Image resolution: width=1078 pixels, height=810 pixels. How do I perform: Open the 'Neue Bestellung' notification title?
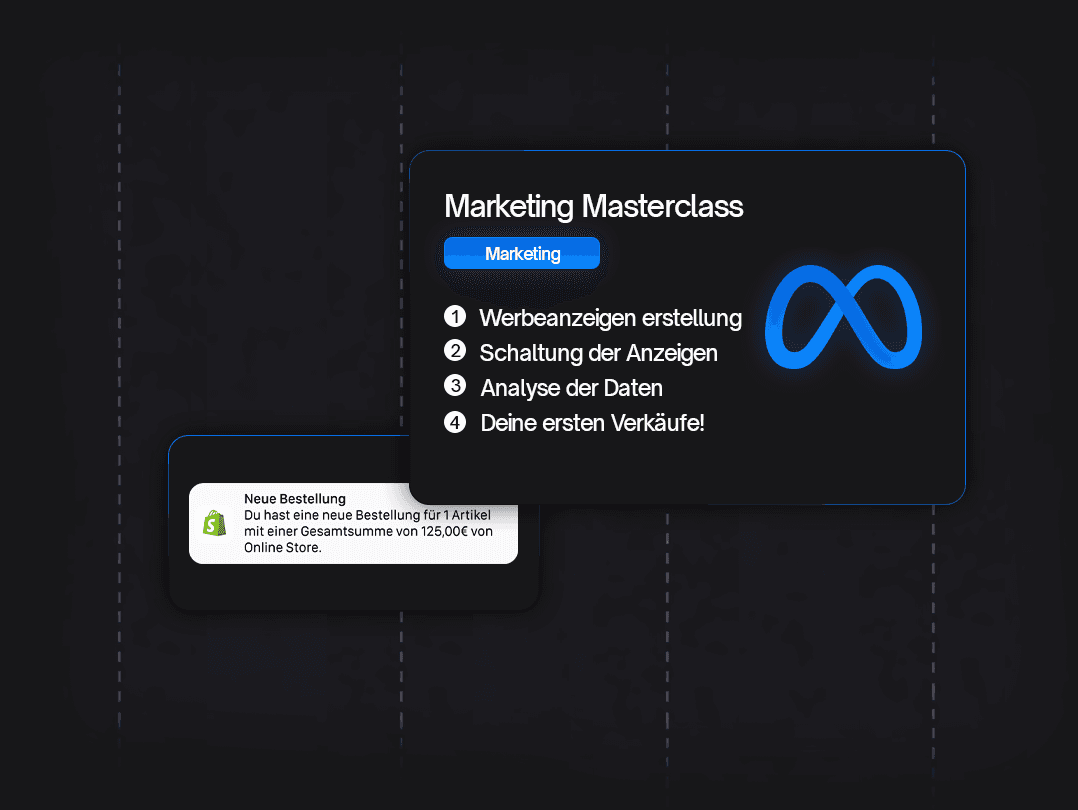pyautogui.click(x=295, y=499)
